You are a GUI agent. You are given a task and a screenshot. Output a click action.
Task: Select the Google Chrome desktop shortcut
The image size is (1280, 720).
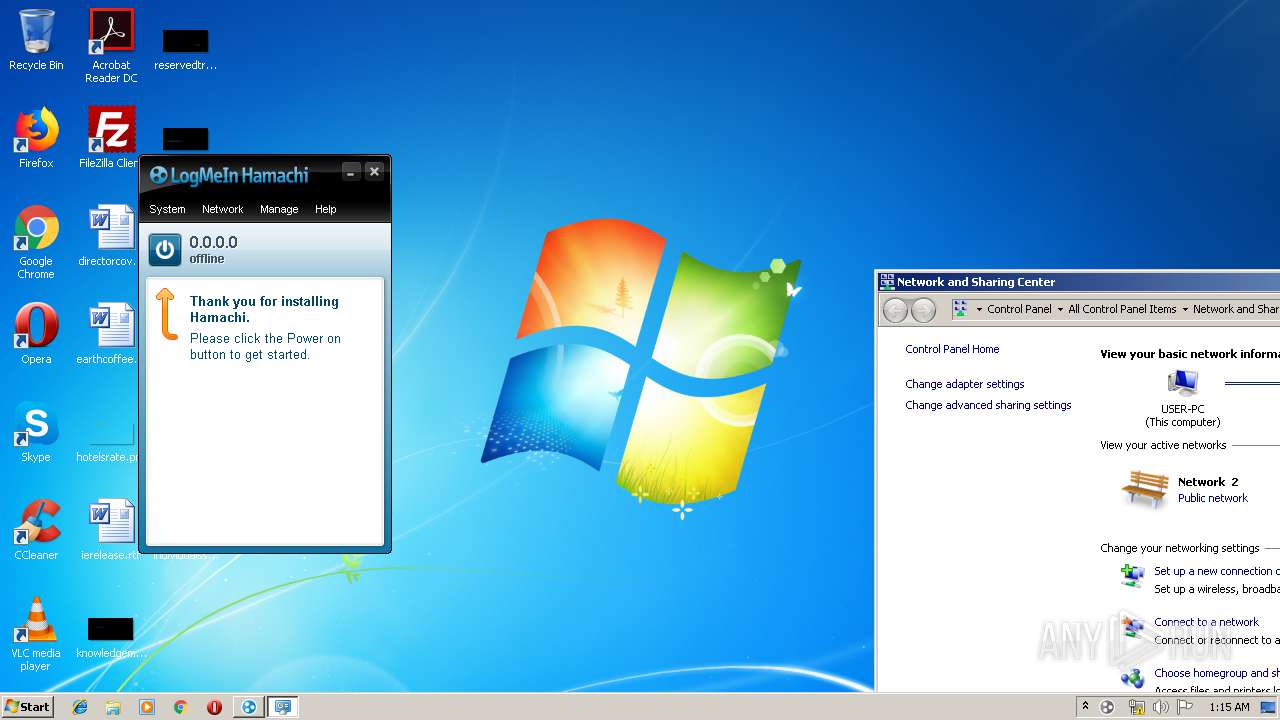pos(36,242)
